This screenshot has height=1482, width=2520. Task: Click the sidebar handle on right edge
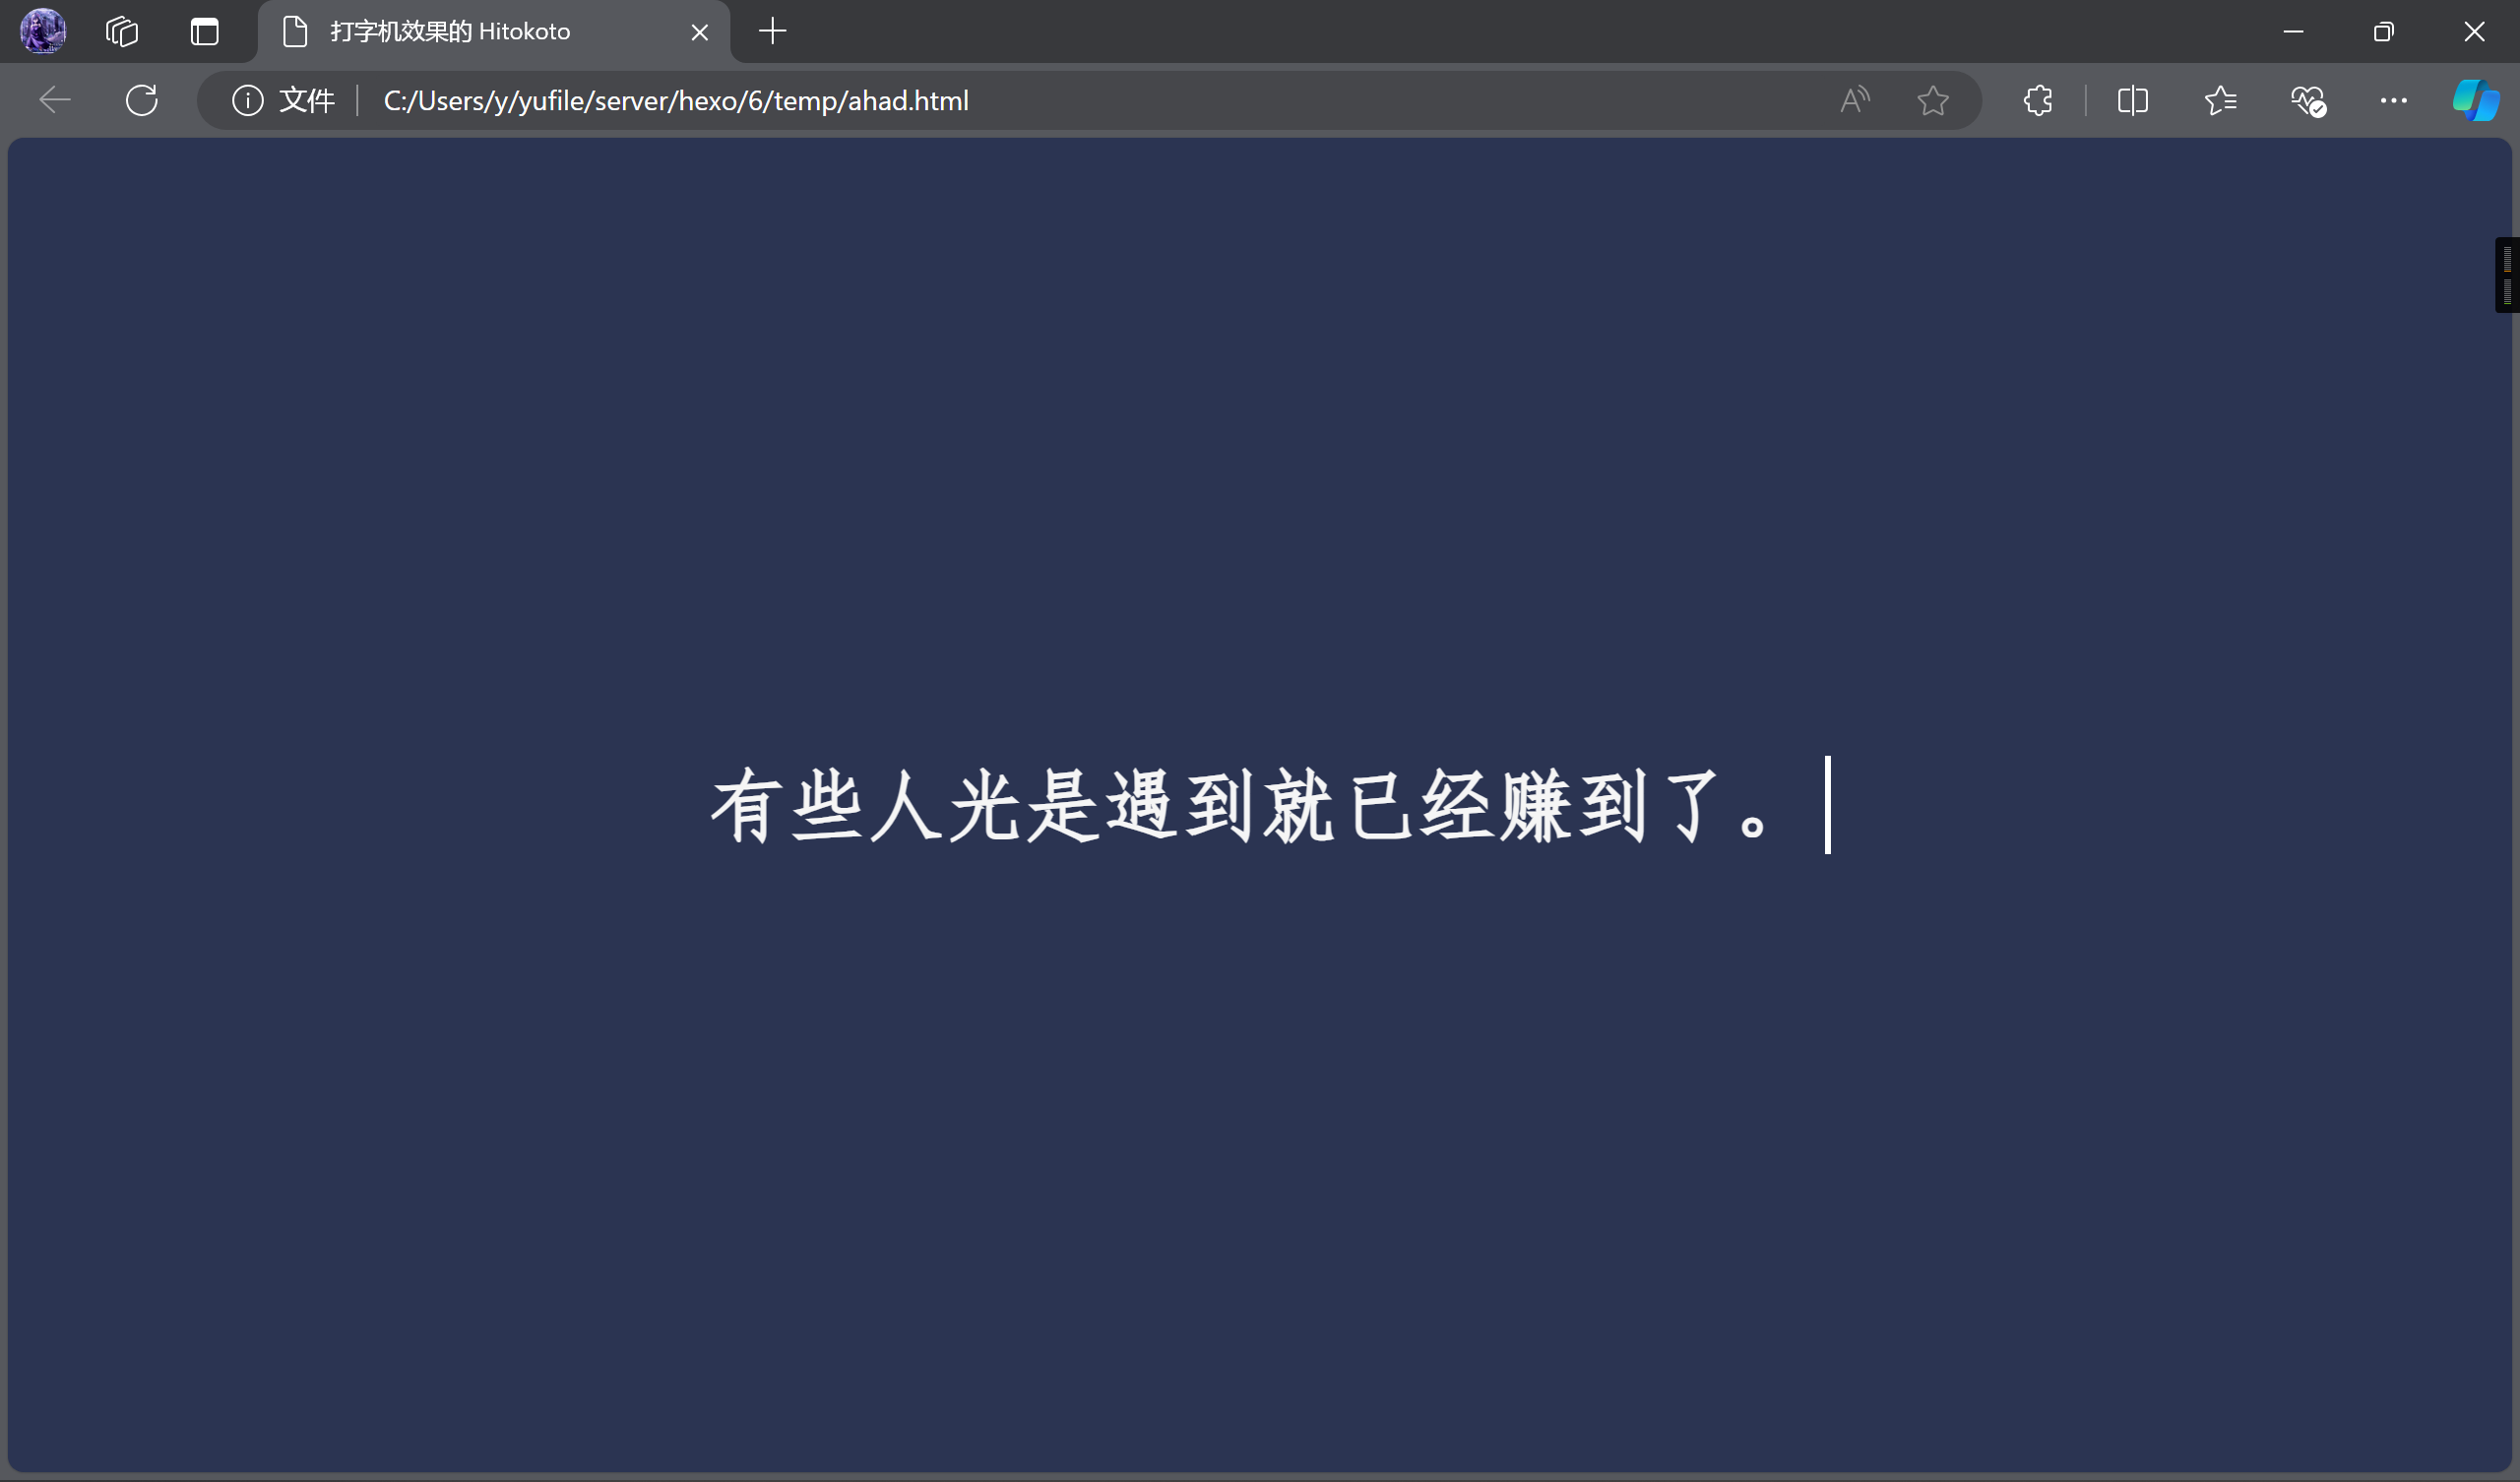2507,275
